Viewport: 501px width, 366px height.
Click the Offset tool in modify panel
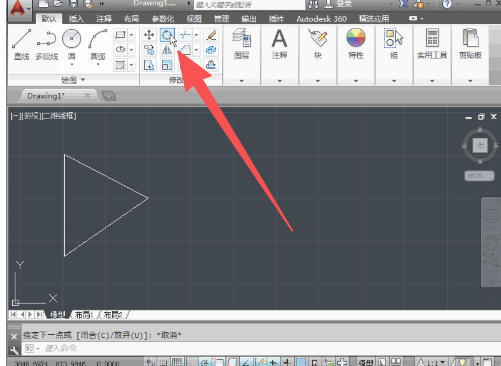tap(211, 65)
